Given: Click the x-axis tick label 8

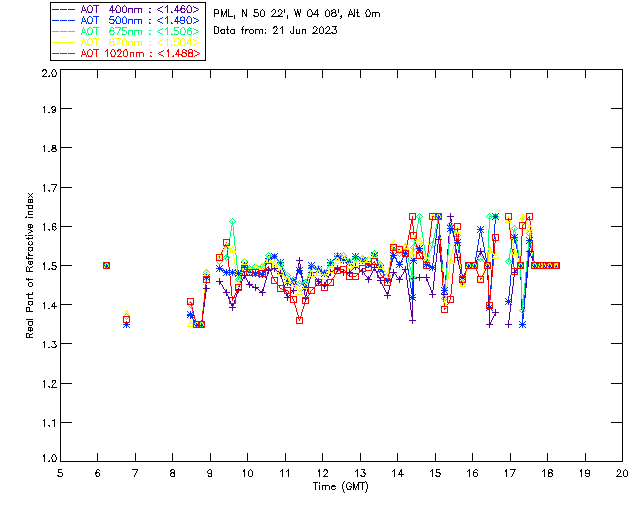Looking at the screenshot, I should (x=173, y=473).
